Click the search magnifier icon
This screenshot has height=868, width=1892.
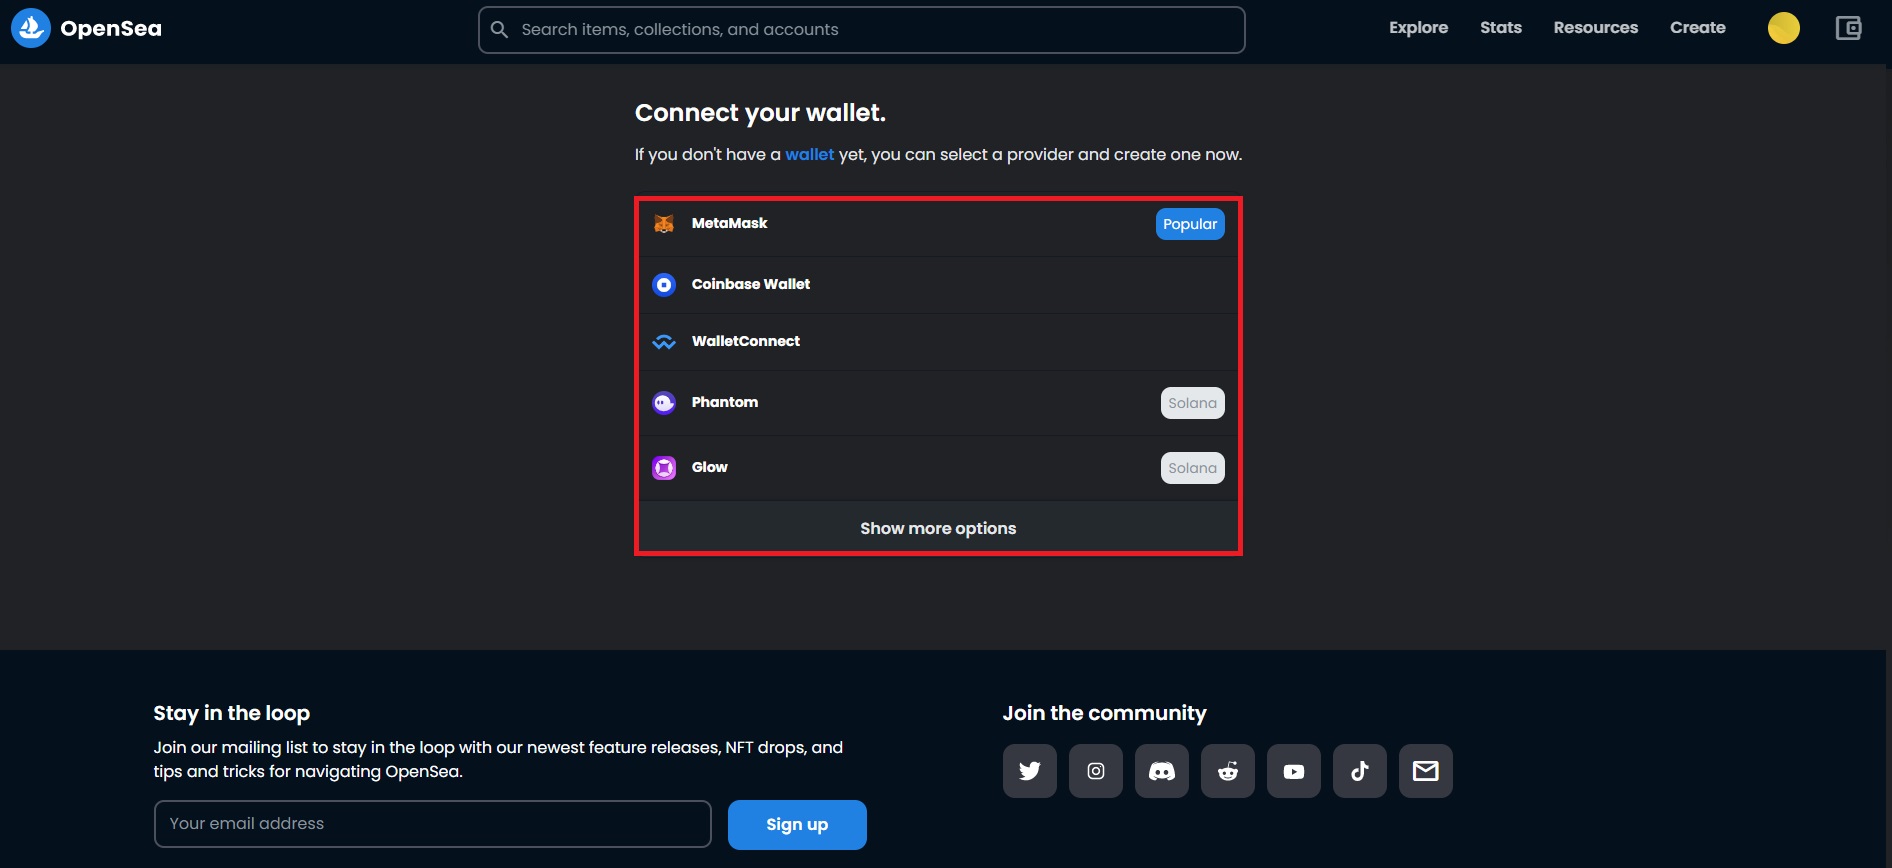coord(500,30)
